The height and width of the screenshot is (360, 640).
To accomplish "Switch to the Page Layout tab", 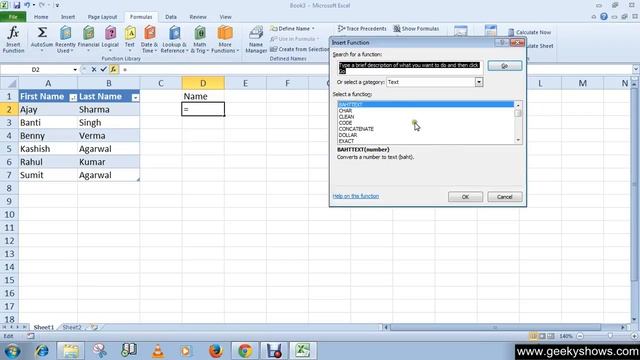I will coord(102,17).
